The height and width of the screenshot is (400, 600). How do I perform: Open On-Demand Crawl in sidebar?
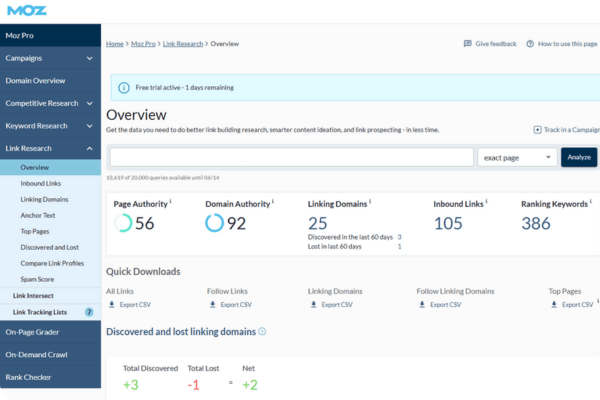[51, 354]
